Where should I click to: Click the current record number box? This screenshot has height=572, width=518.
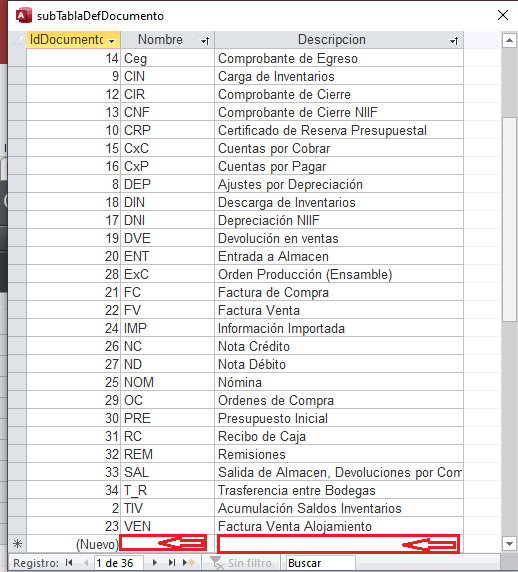tap(119, 563)
